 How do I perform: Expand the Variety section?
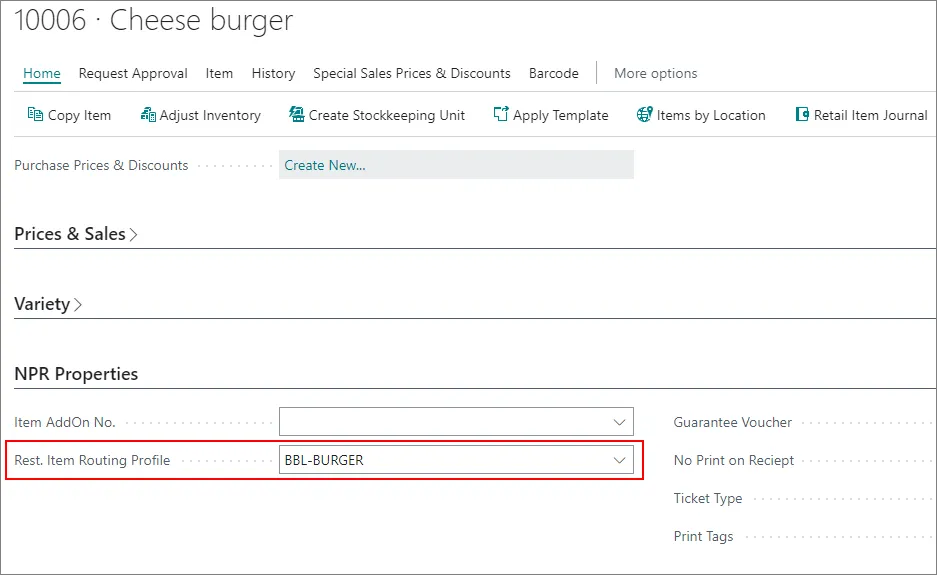pos(48,304)
